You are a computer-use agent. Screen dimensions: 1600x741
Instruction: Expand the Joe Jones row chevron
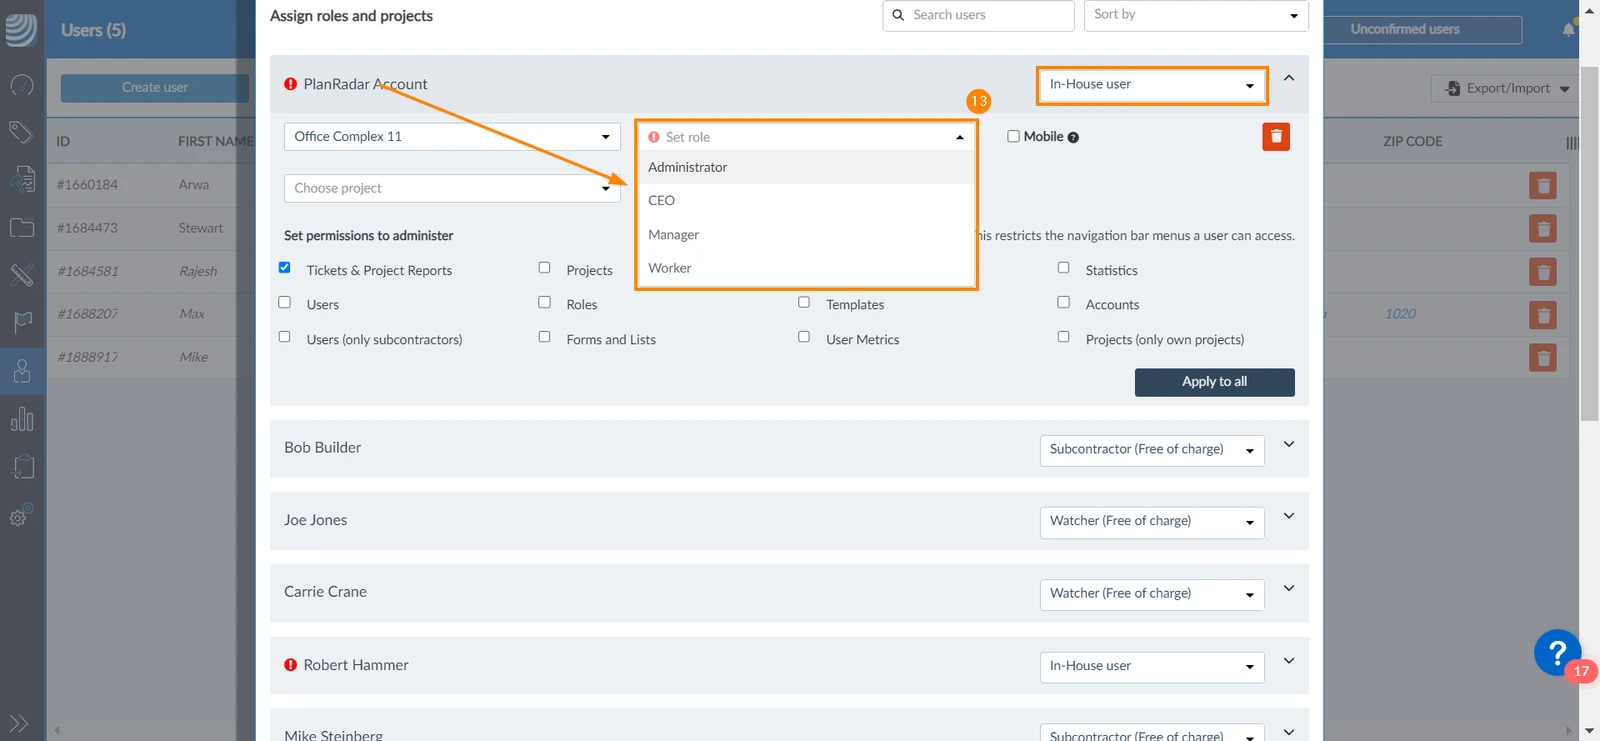click(x=1289, y=516)
